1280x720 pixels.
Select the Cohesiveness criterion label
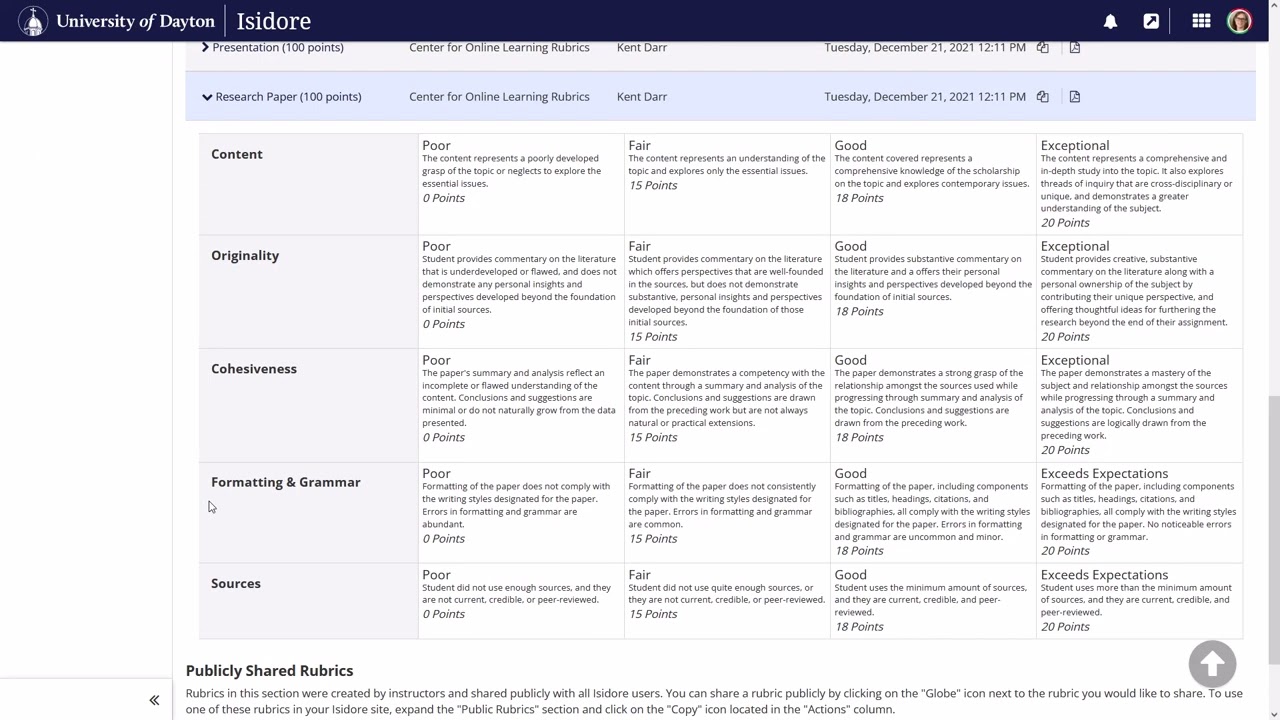click(x=254, y=368)
